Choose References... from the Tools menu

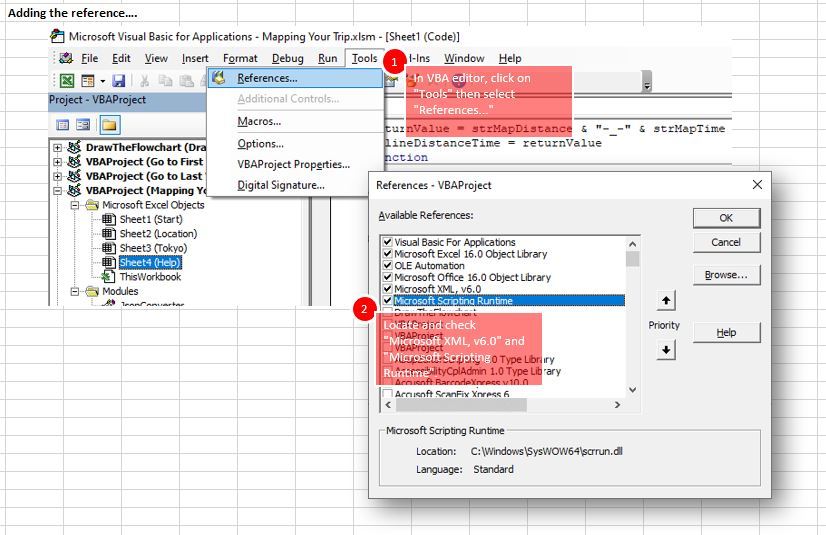(x=295, y=78)
